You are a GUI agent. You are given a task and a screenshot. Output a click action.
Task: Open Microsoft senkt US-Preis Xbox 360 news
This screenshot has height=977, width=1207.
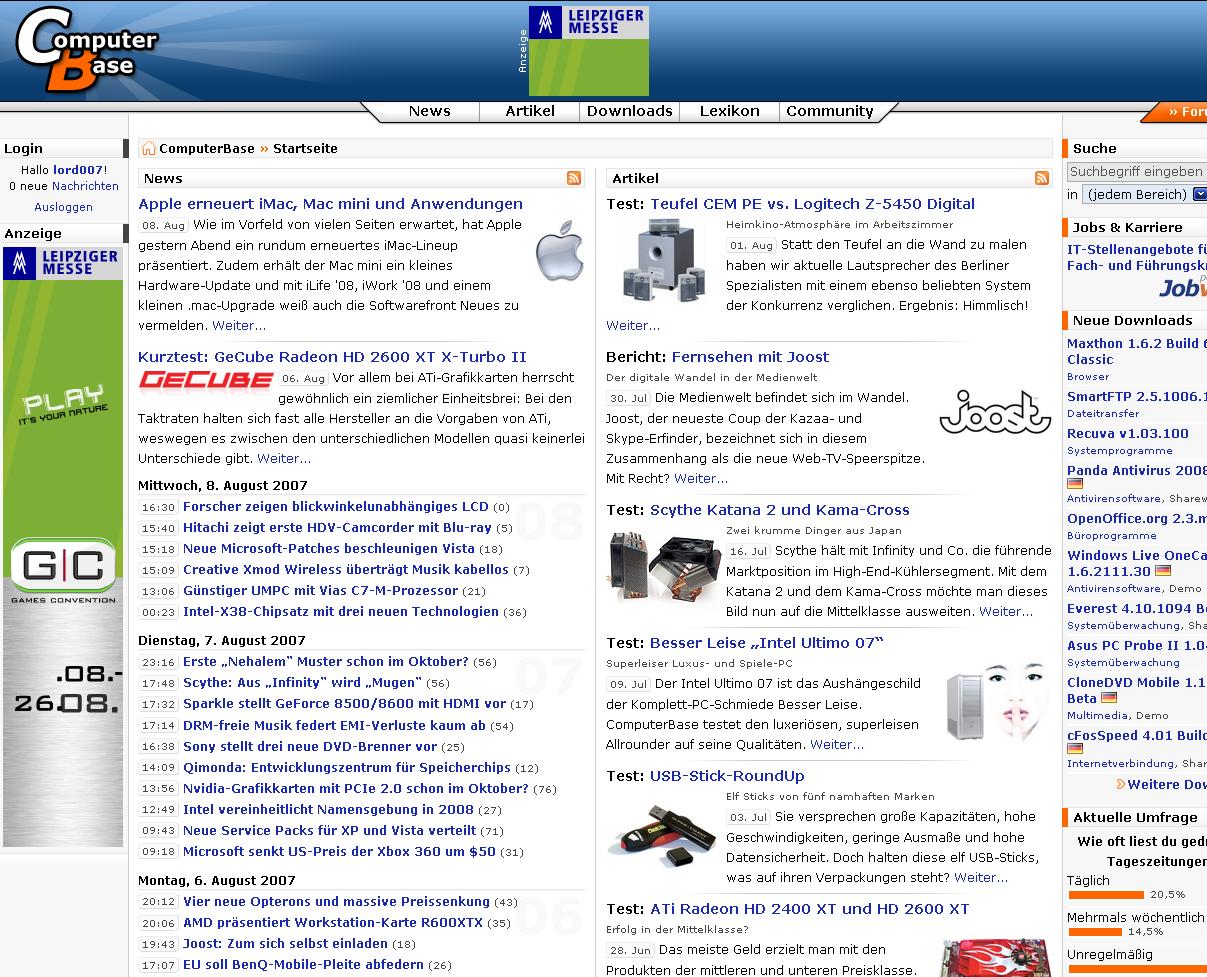[x=339, y=851]
